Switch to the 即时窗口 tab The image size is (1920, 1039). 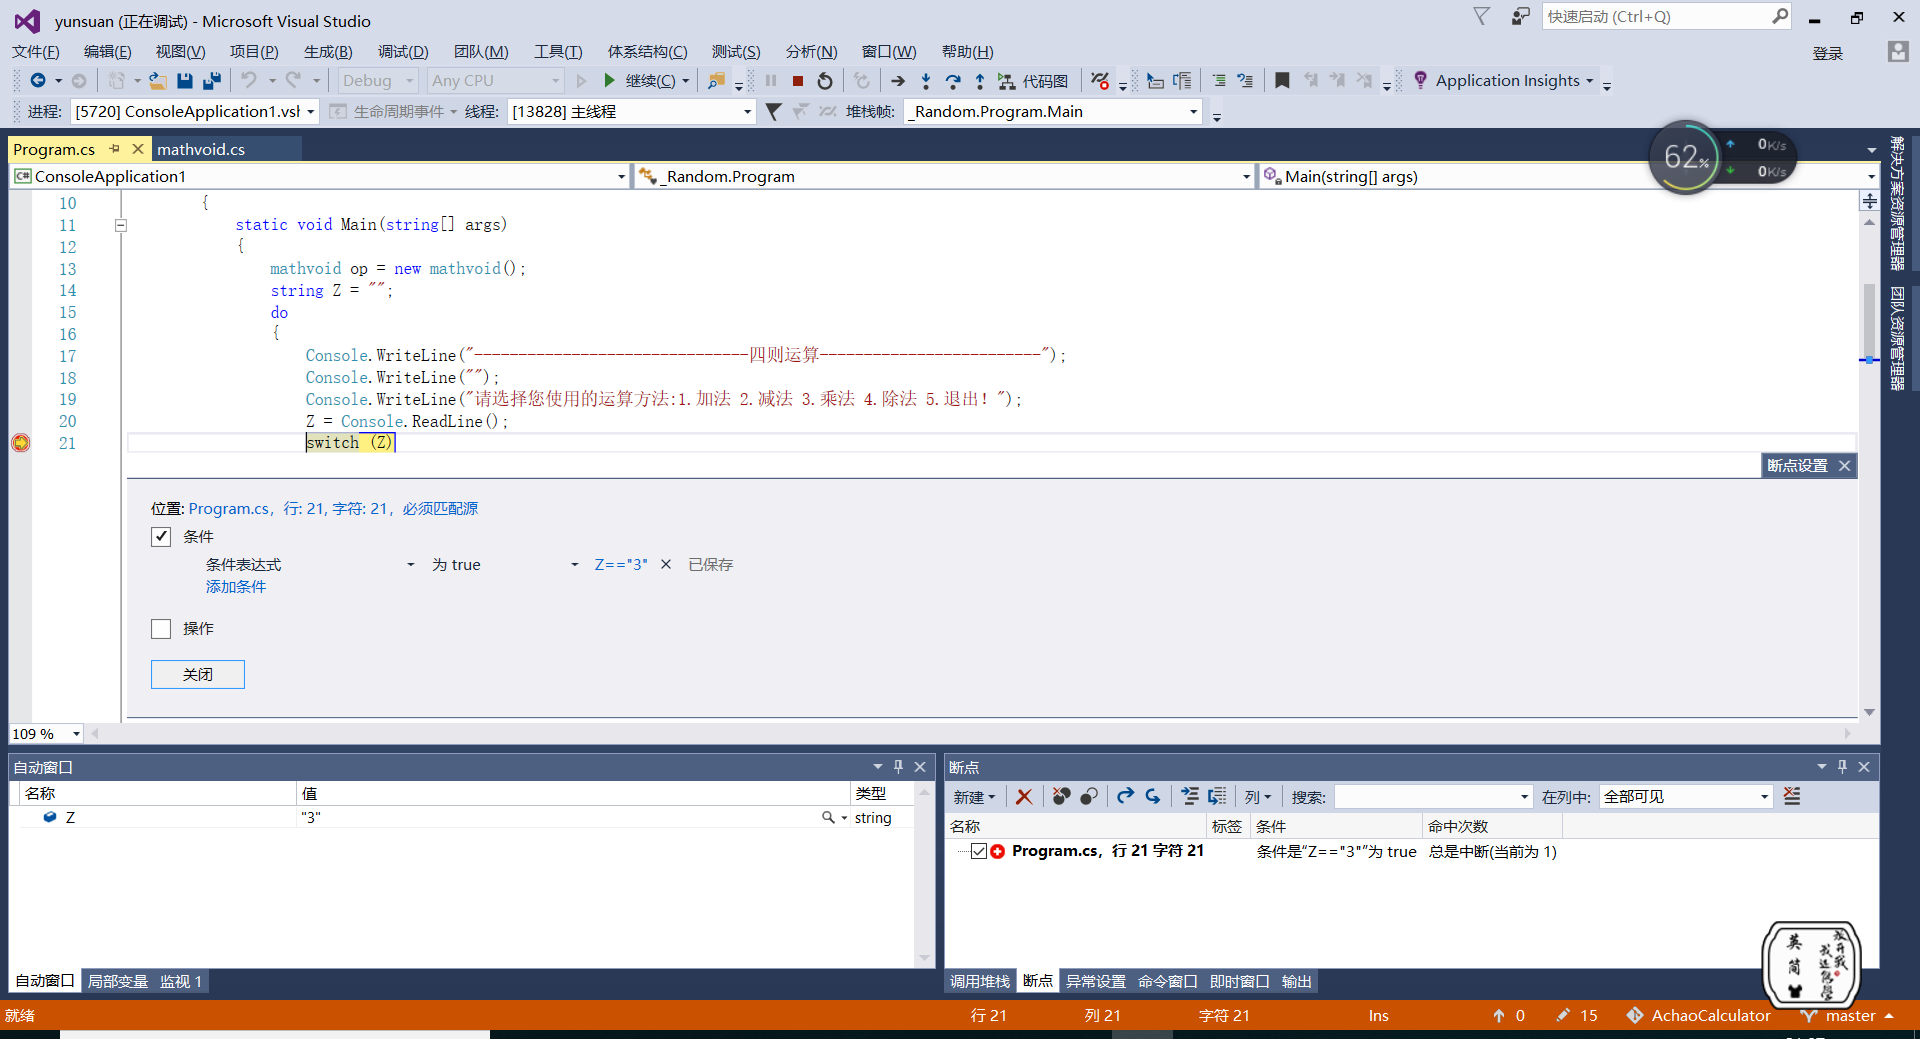1240,982
